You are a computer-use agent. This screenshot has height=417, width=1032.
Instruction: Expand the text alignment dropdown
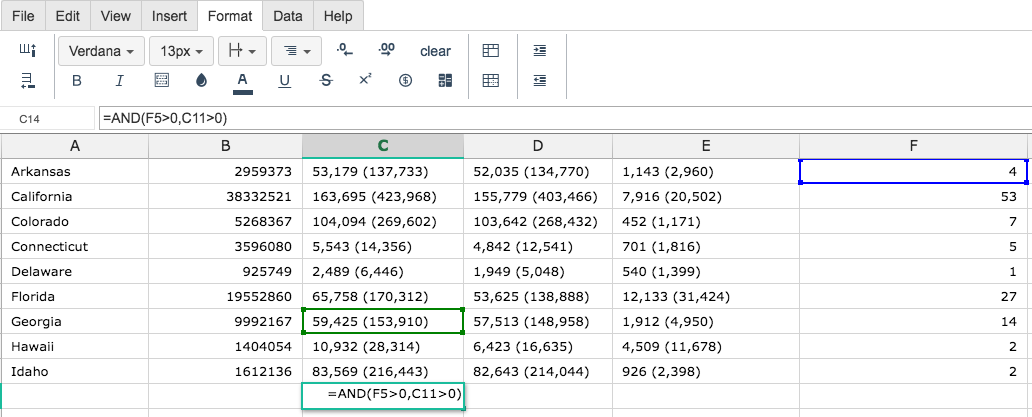click(x=296, y=51)
